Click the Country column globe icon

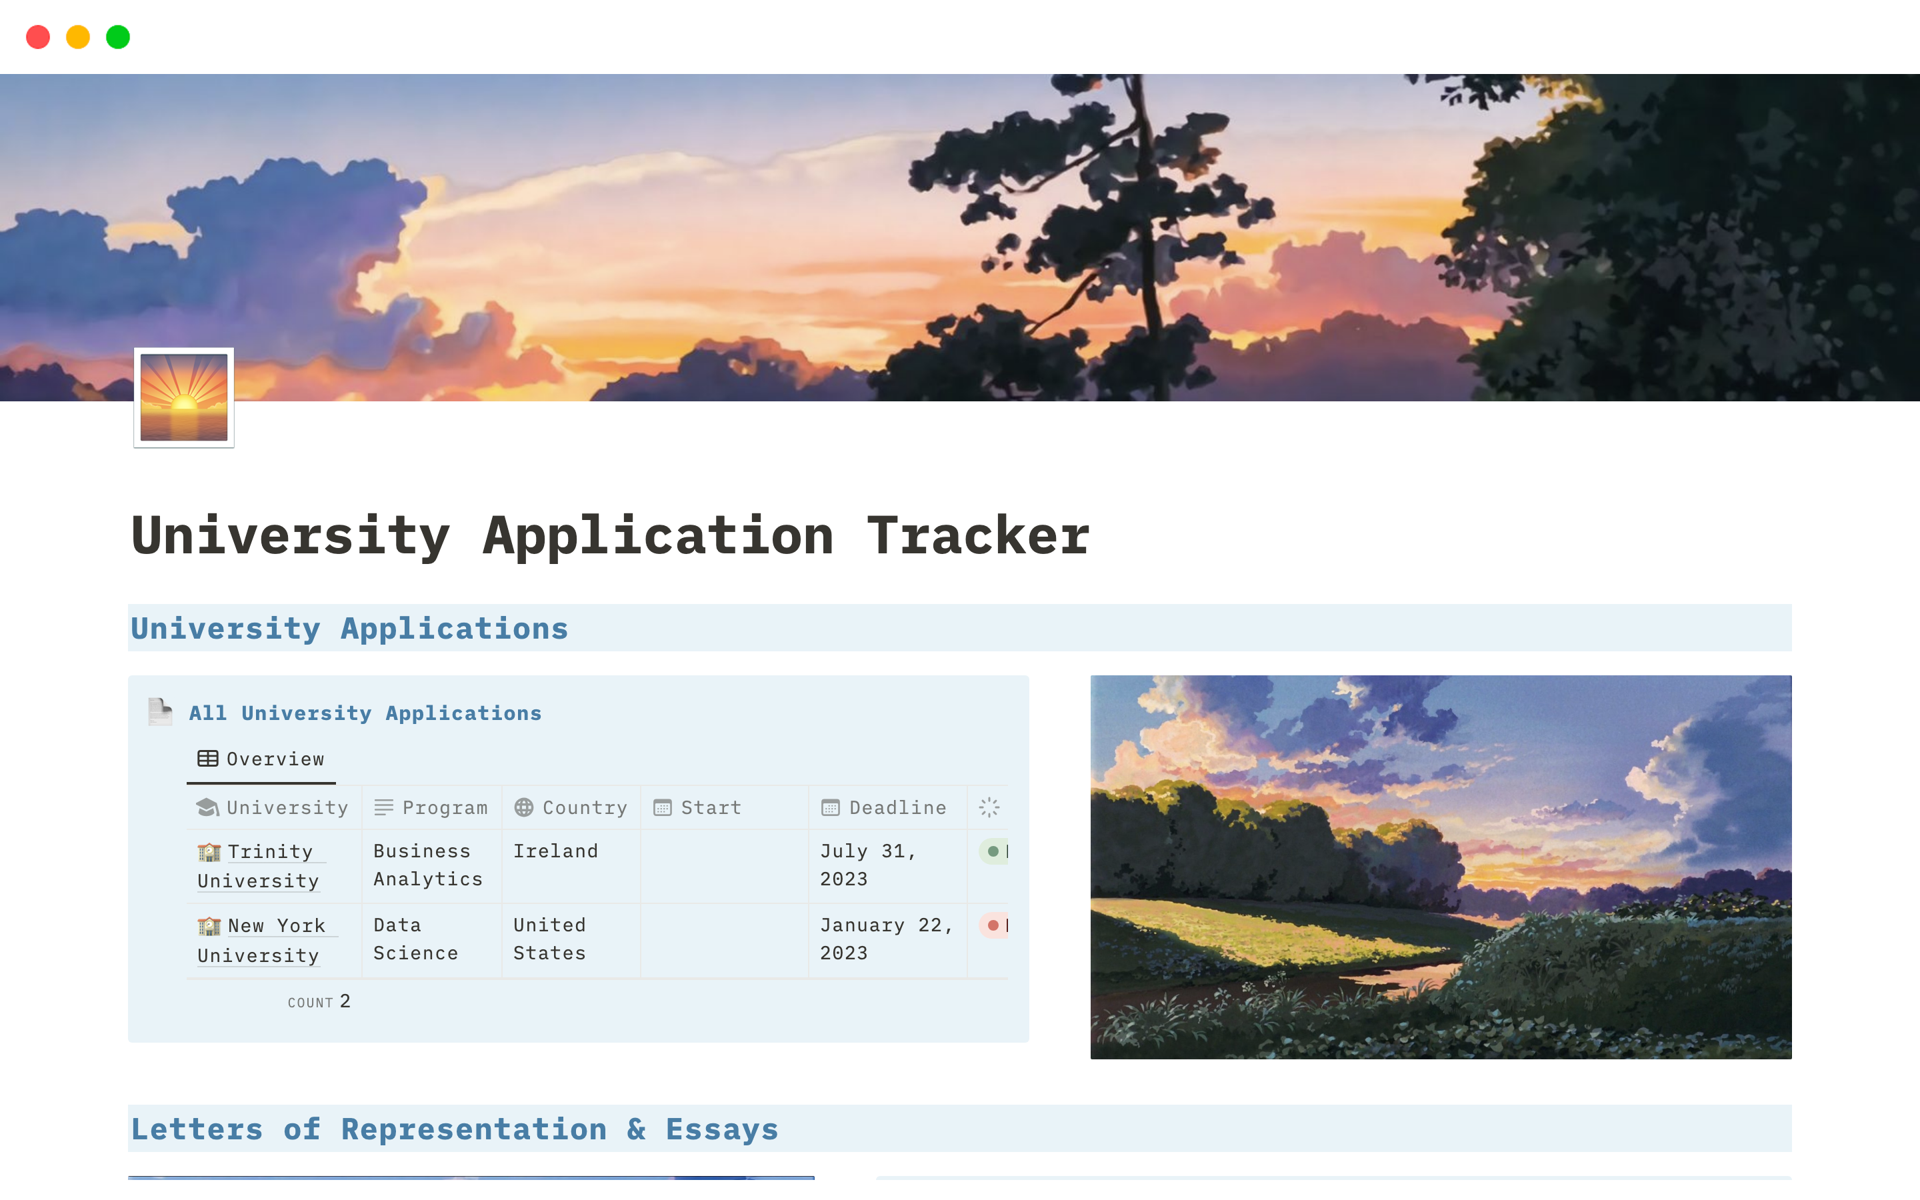coord(524,807)
